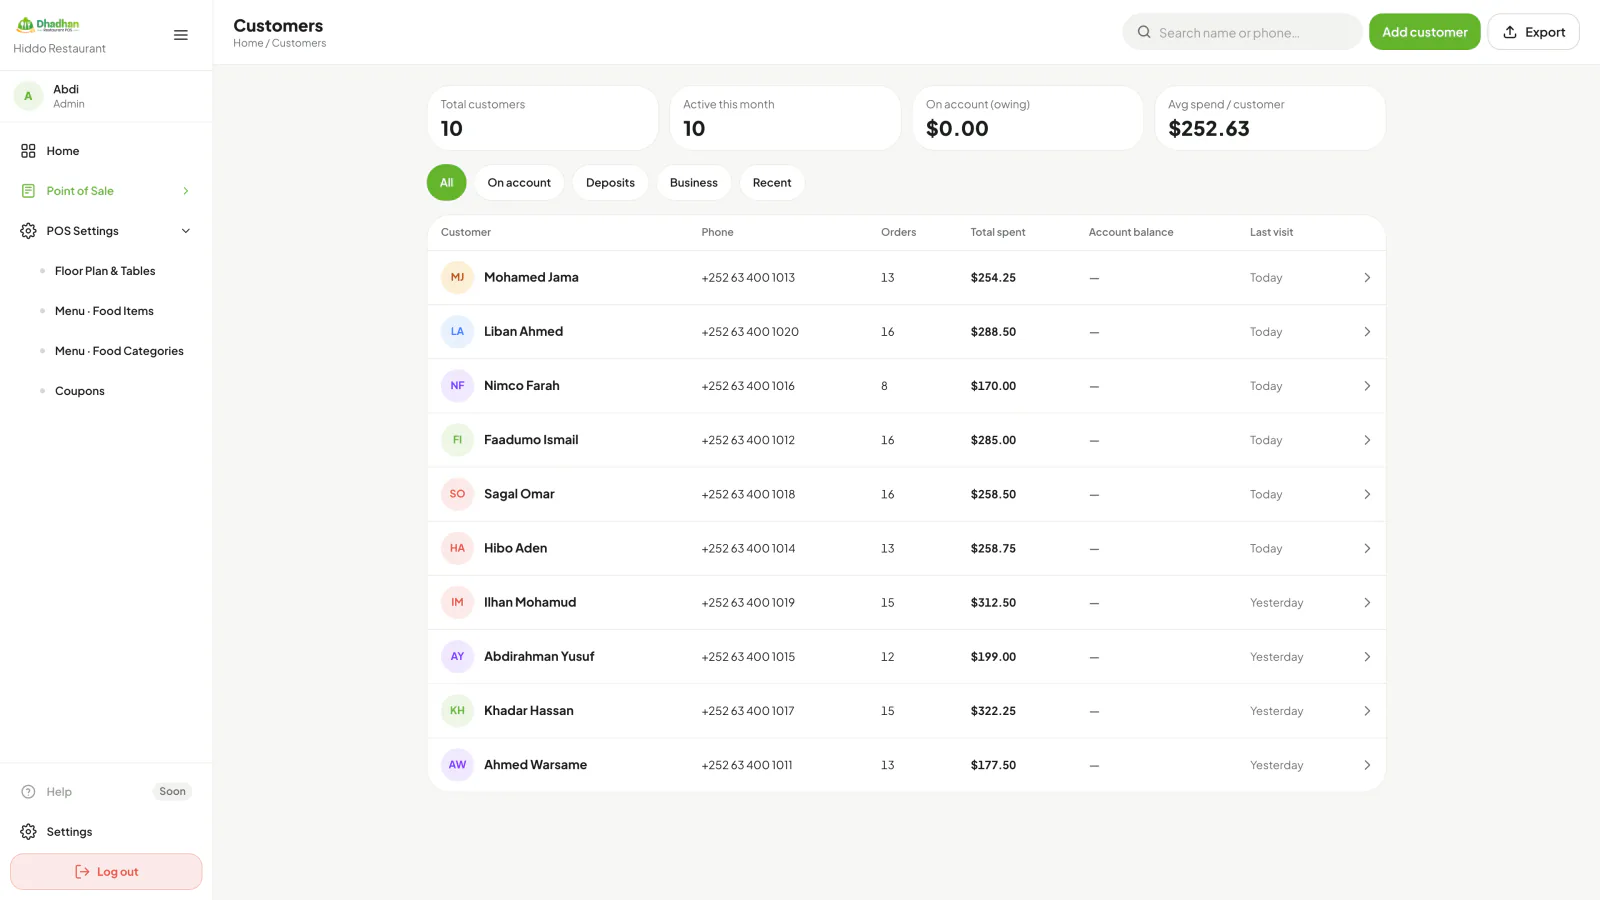Screen dimensions: 1600x900
Task: Select the On account filter
Action: tap(519, 183)
